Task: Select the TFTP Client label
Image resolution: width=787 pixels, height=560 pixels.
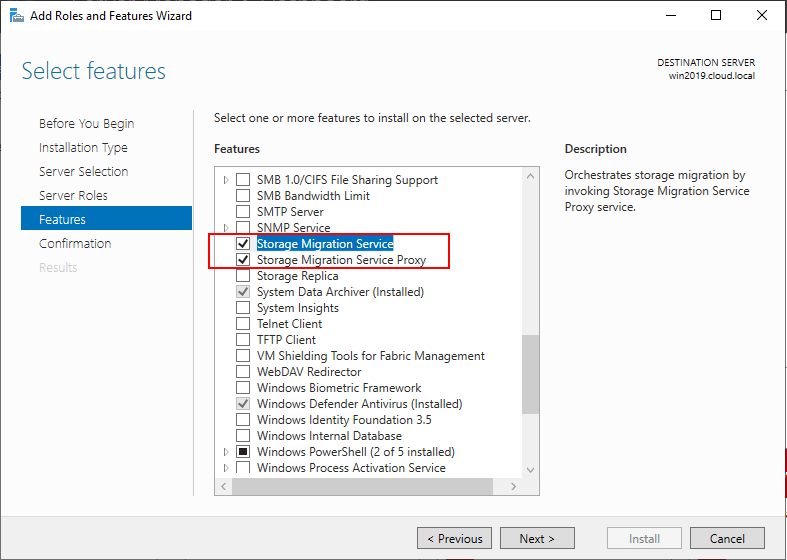Action: point(286,340)
